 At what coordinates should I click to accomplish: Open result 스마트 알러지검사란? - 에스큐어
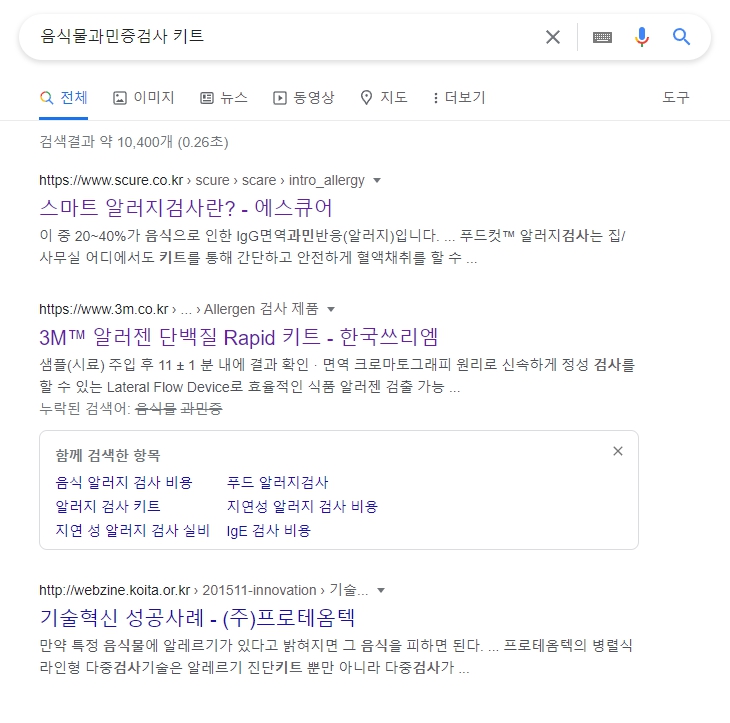coord(186,208)
